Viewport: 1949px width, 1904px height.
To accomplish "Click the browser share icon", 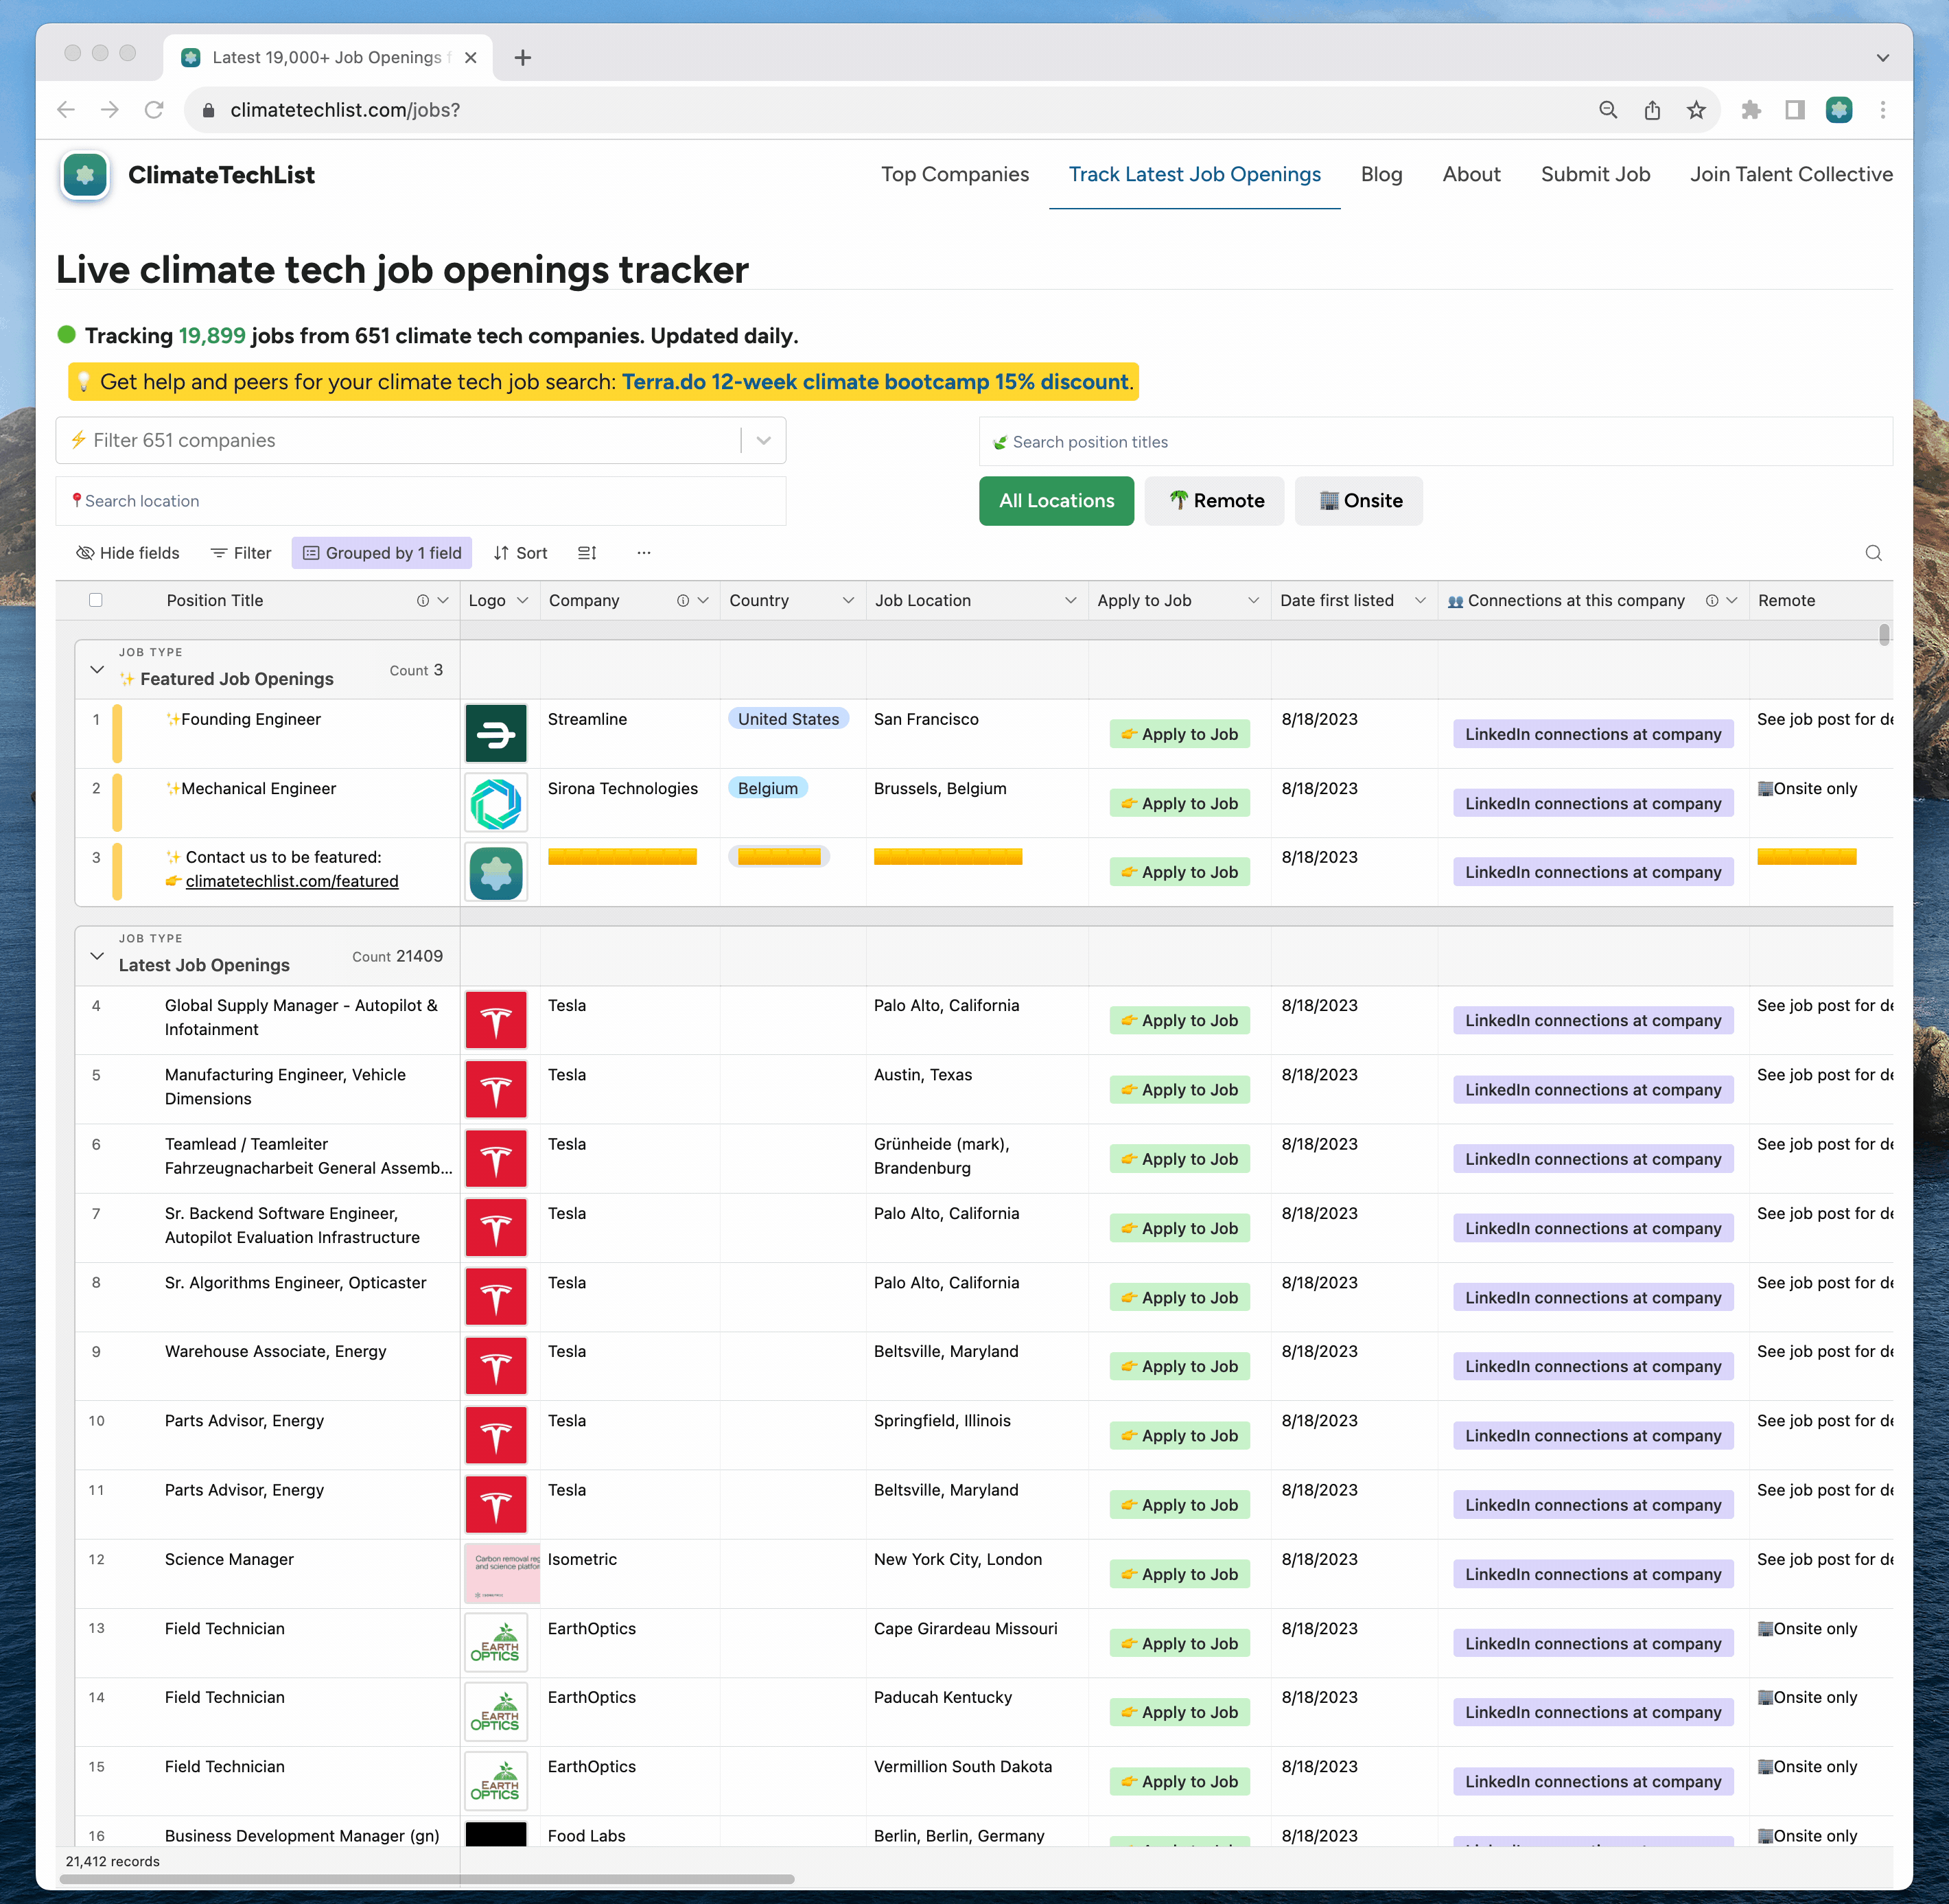I will pyautogui.click(x=1651, y=110).
